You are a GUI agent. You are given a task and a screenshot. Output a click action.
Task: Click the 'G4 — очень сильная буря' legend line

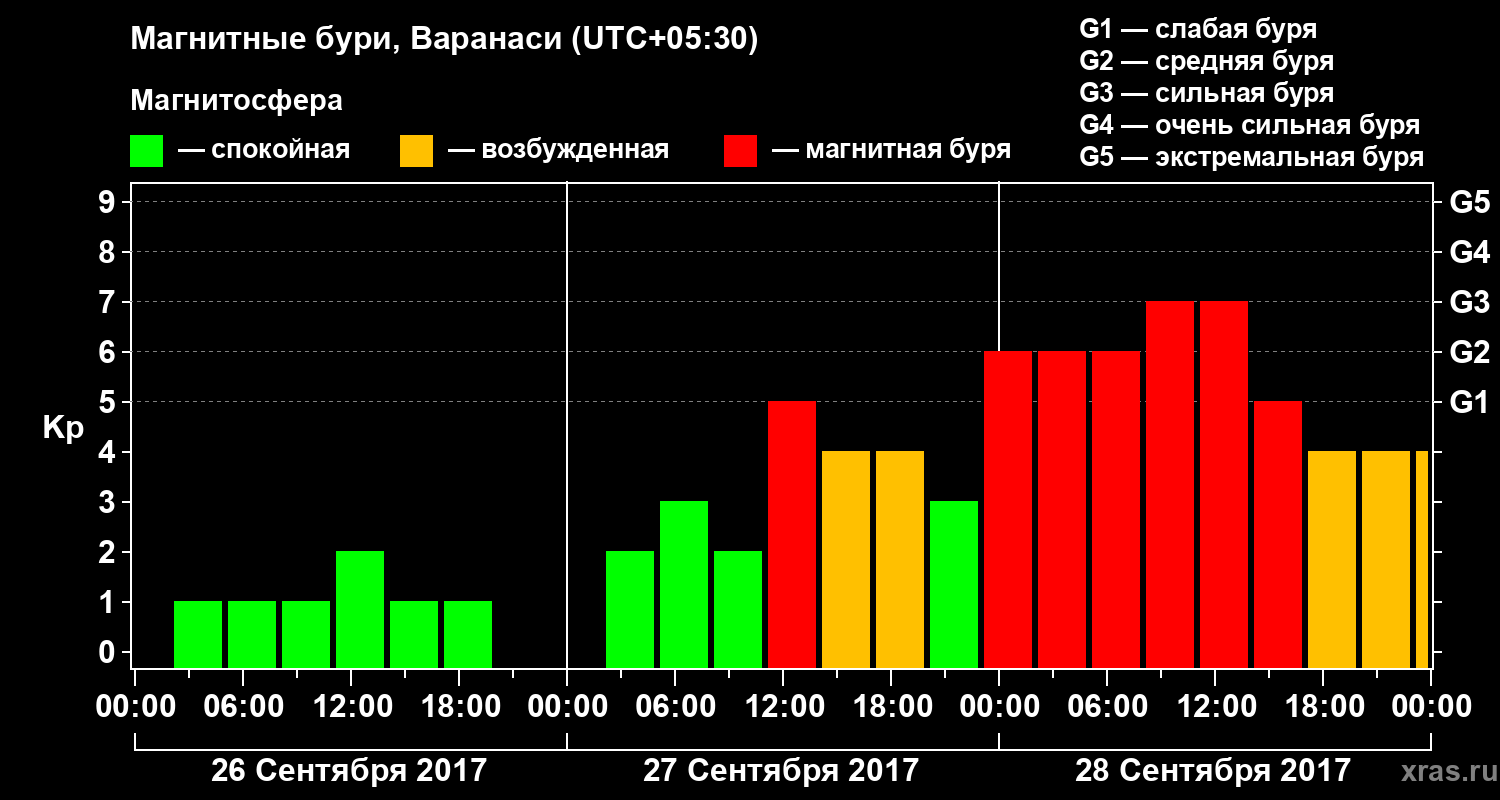1250,125
